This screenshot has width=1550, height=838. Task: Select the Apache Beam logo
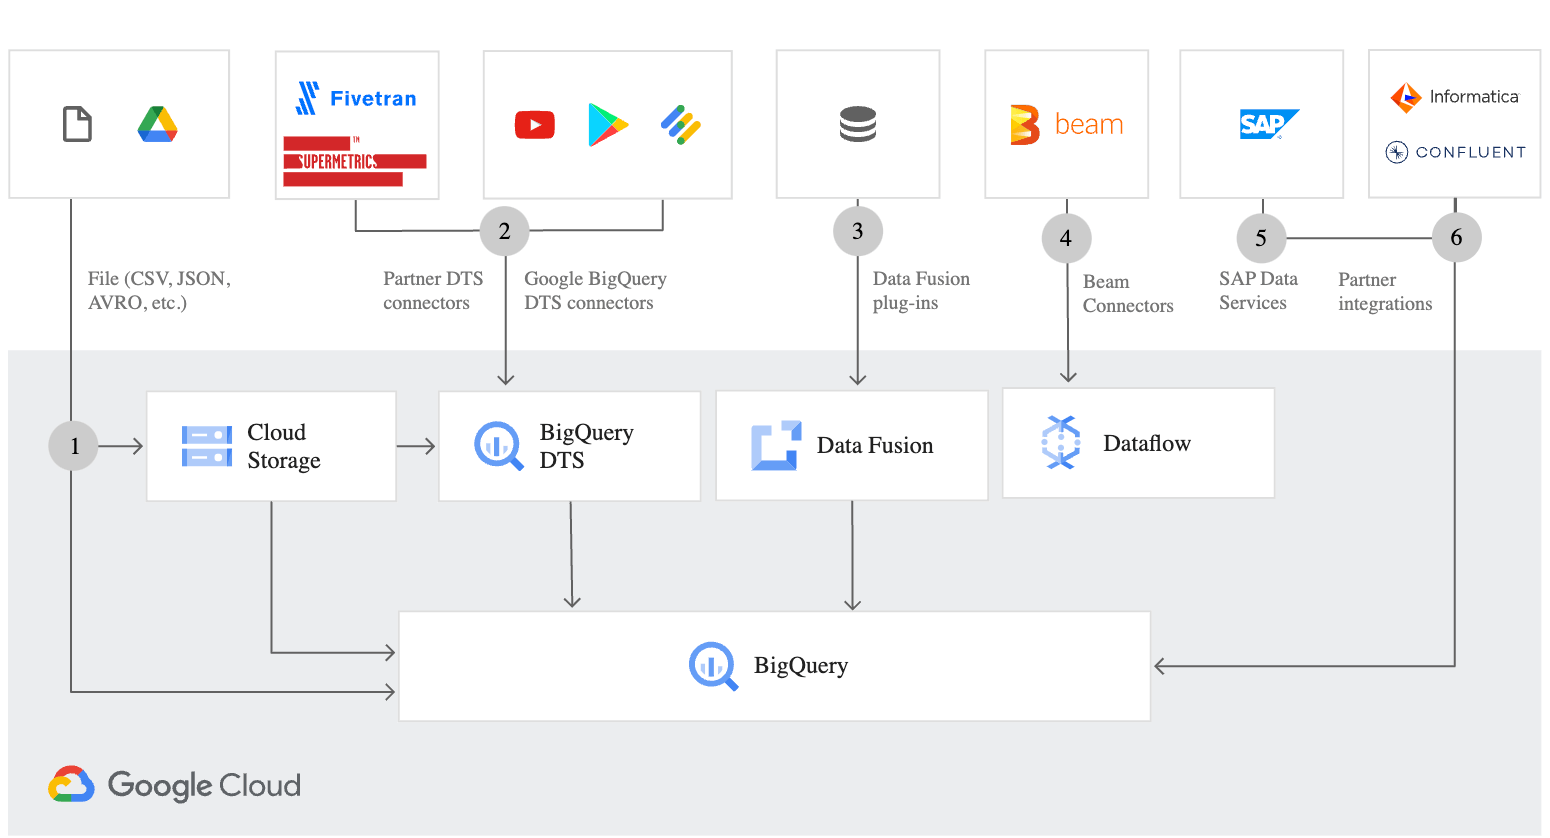(x=1067, y=125)
